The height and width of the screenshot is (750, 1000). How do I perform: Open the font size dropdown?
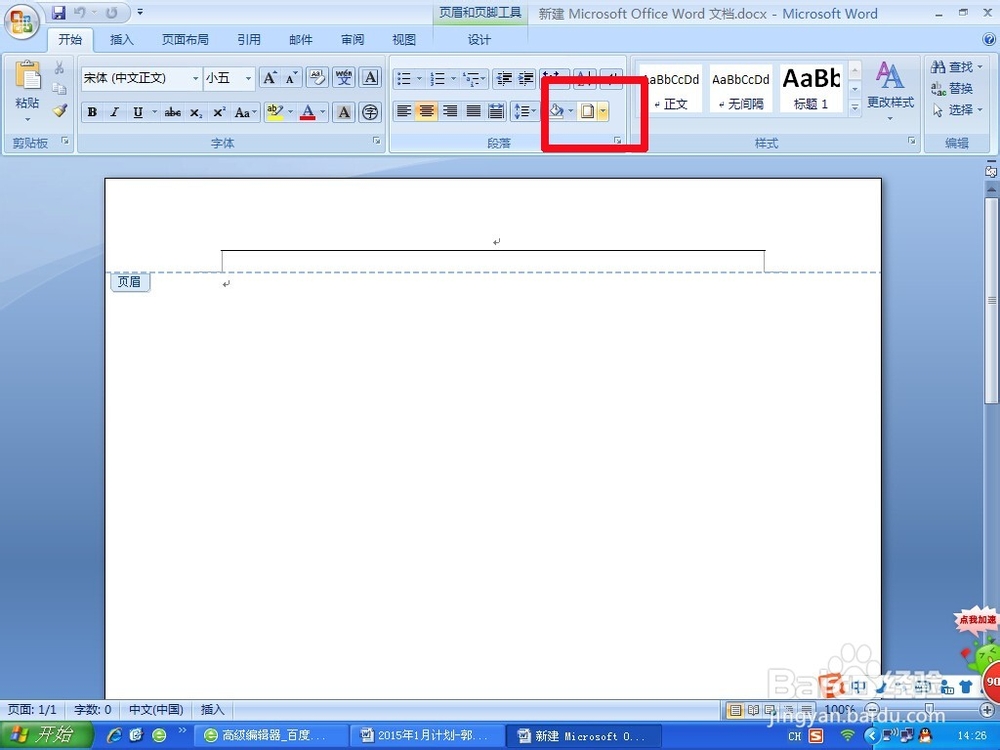(249, 77)
